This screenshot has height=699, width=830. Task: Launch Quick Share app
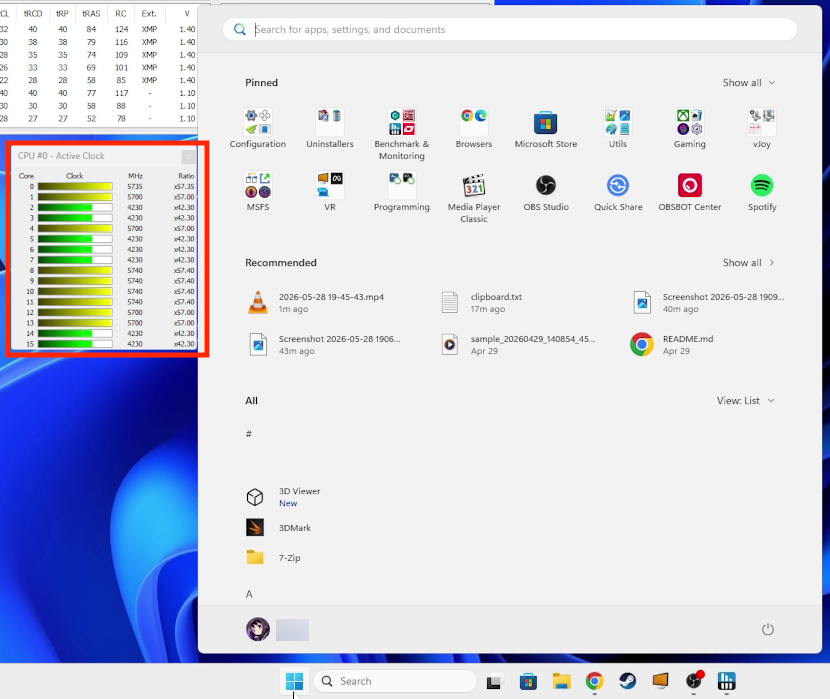(618, 192)
